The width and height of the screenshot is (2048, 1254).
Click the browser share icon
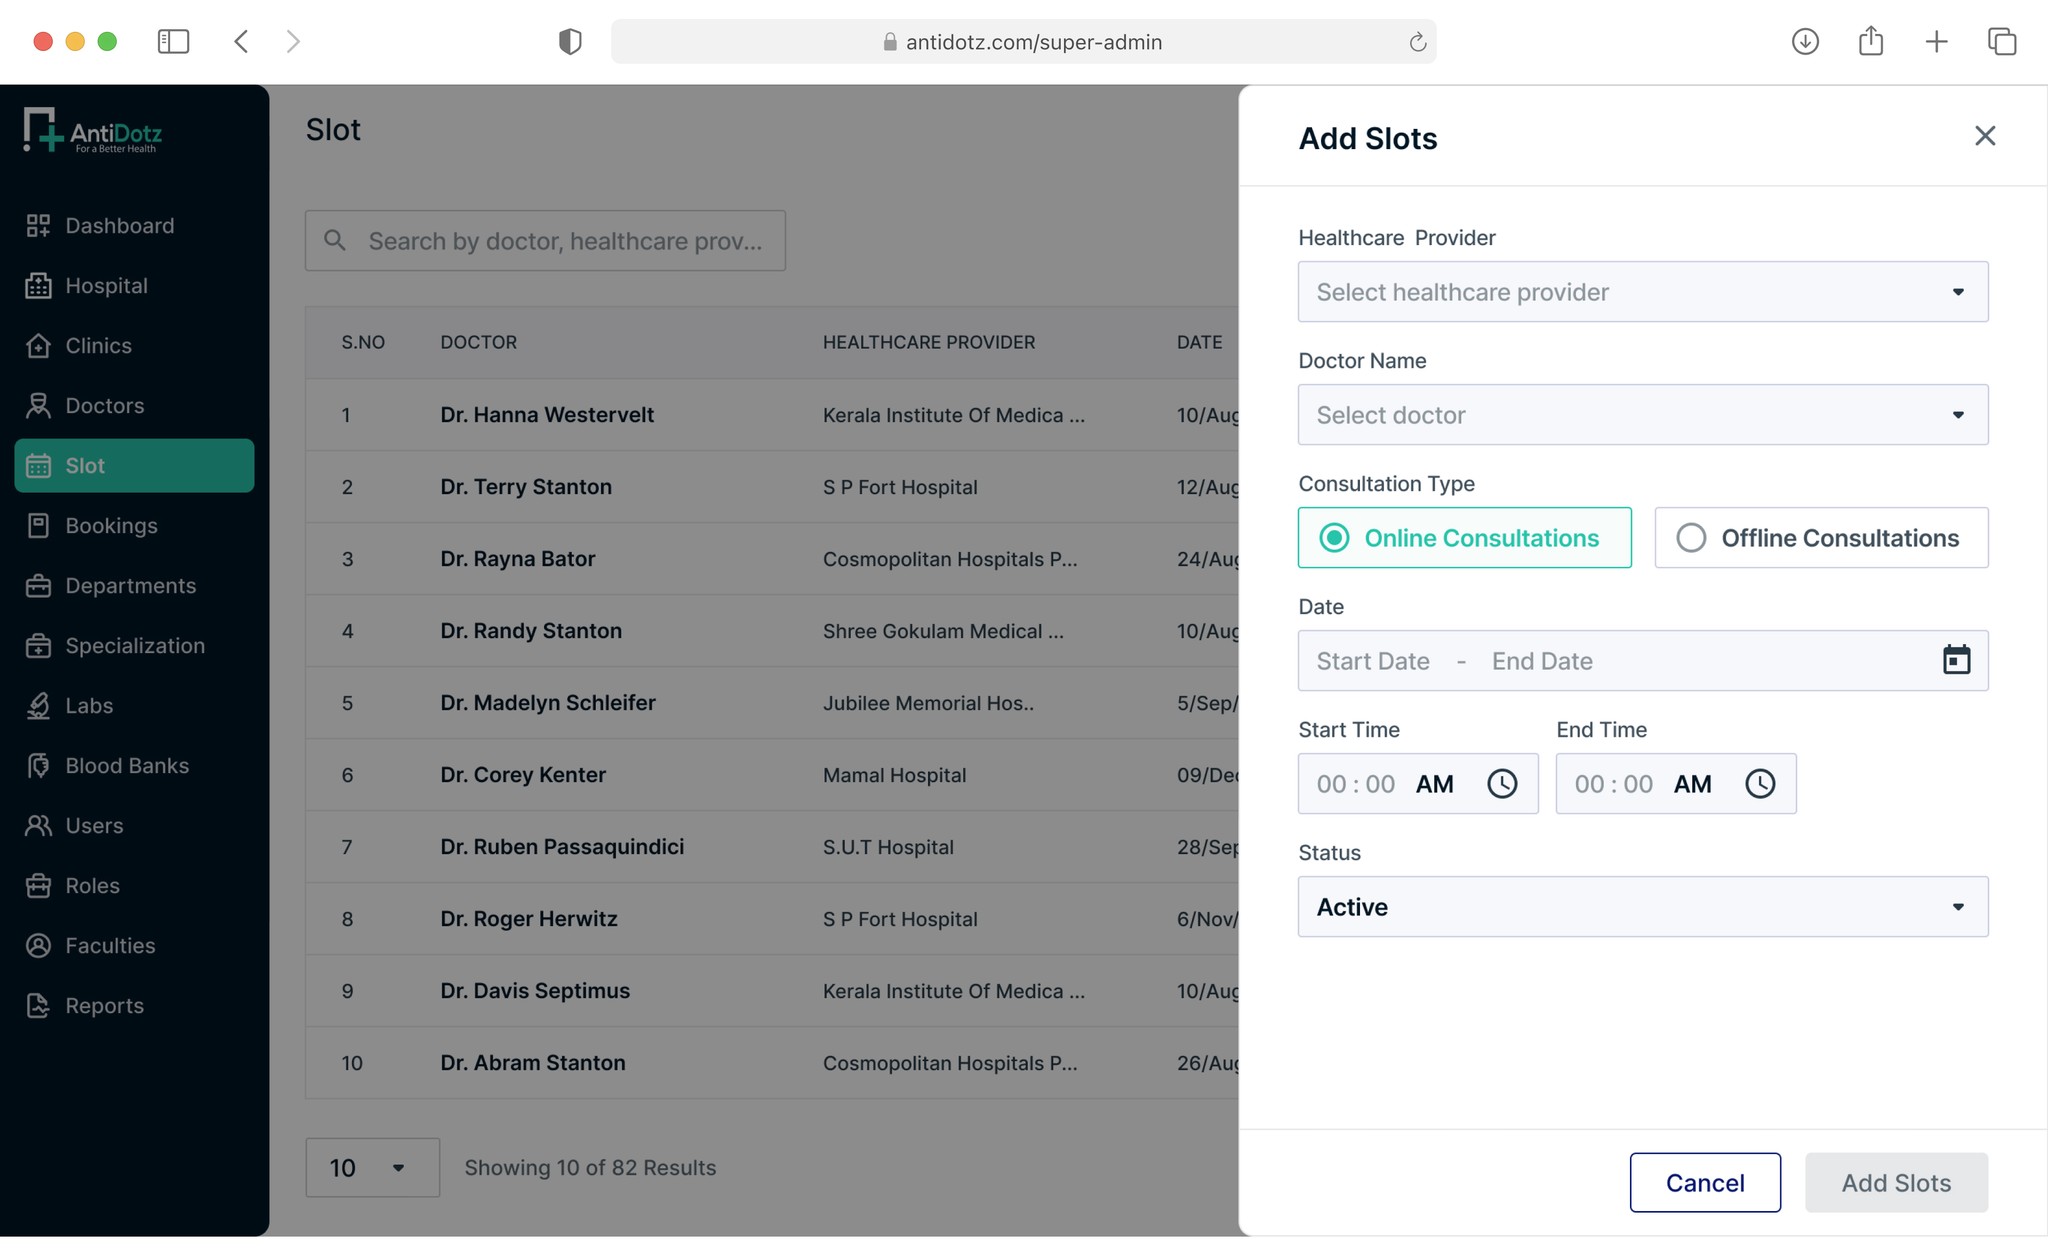pyautogui.click(x=1870, y=41)
